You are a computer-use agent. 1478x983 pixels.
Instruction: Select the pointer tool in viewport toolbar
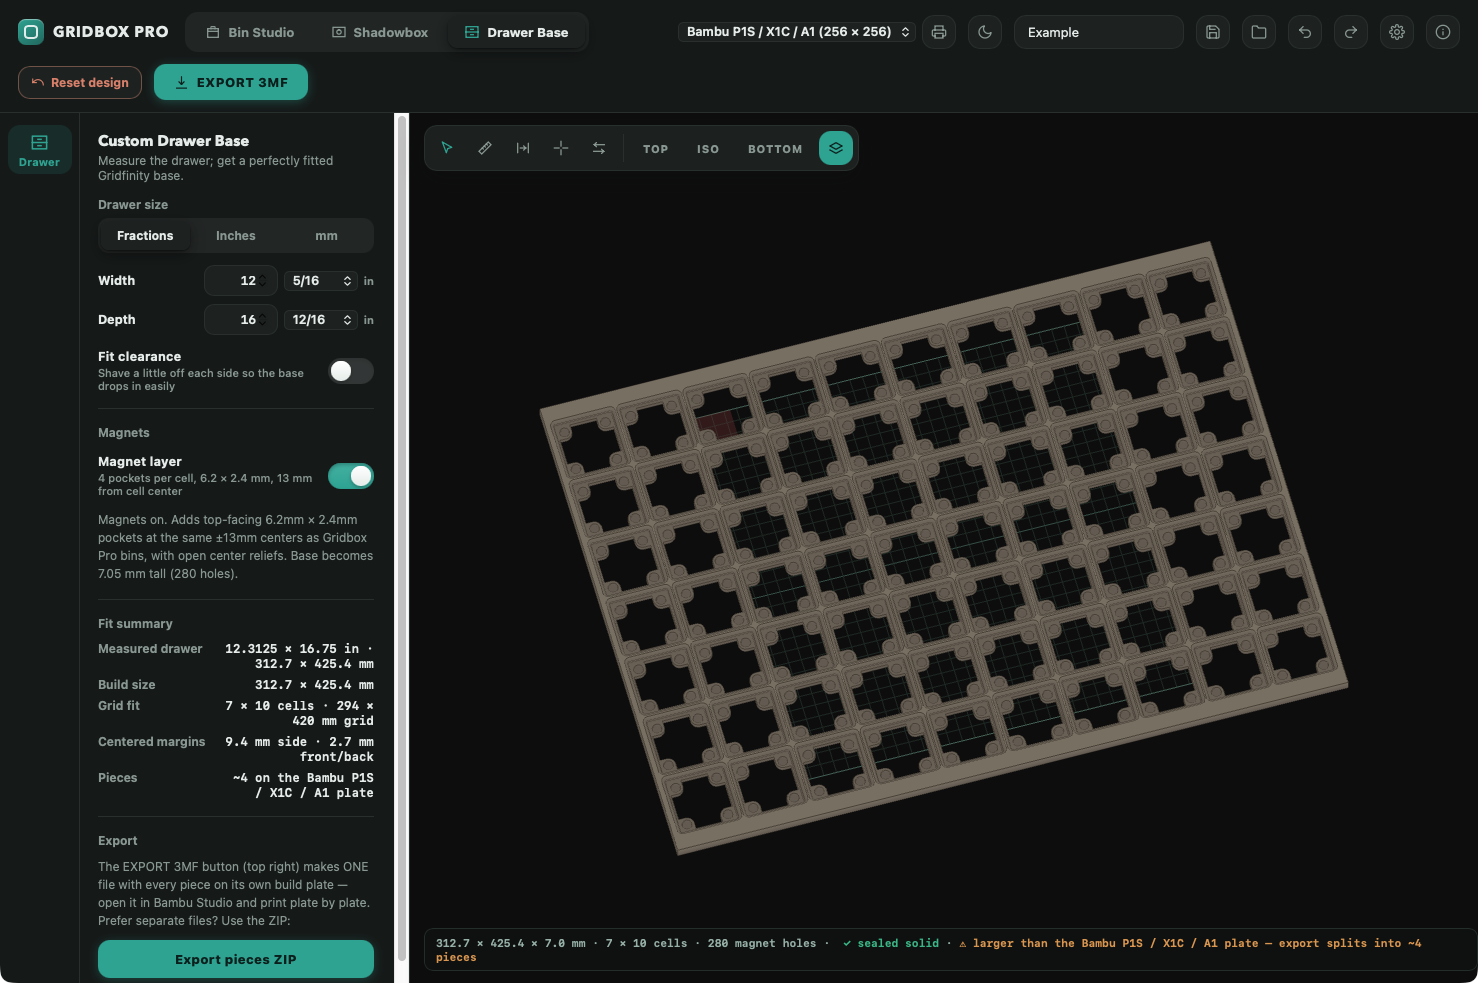447,148
